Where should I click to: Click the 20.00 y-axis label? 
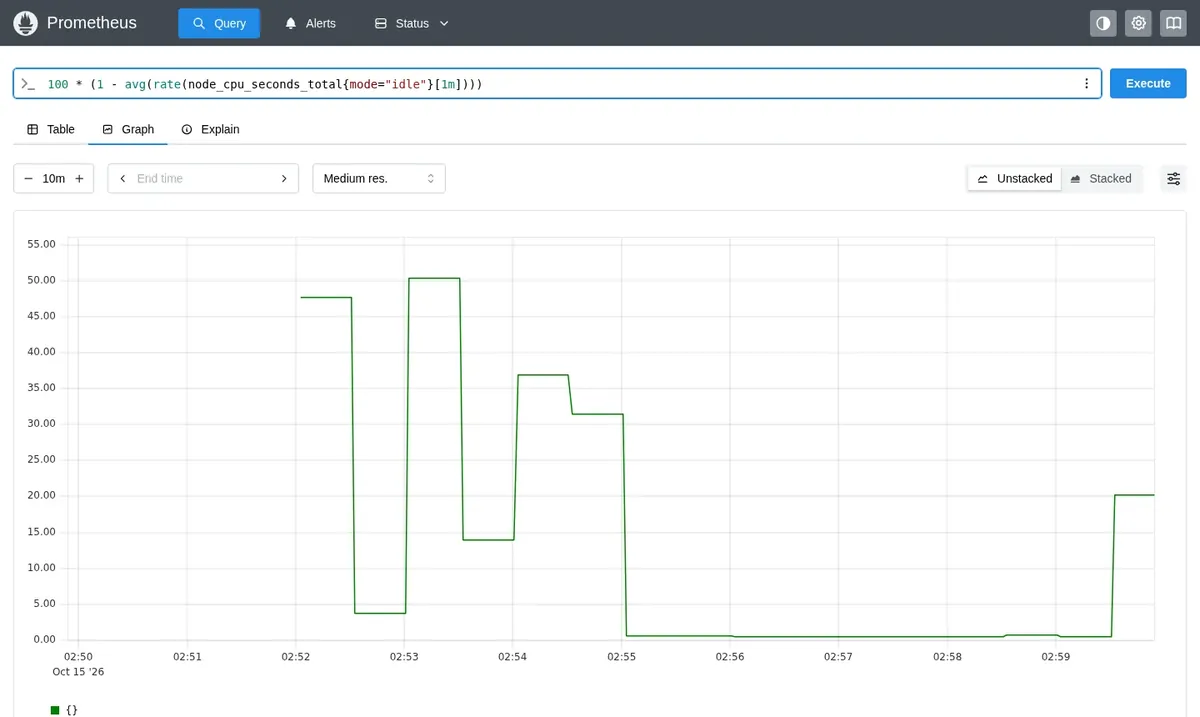point(43,496)
